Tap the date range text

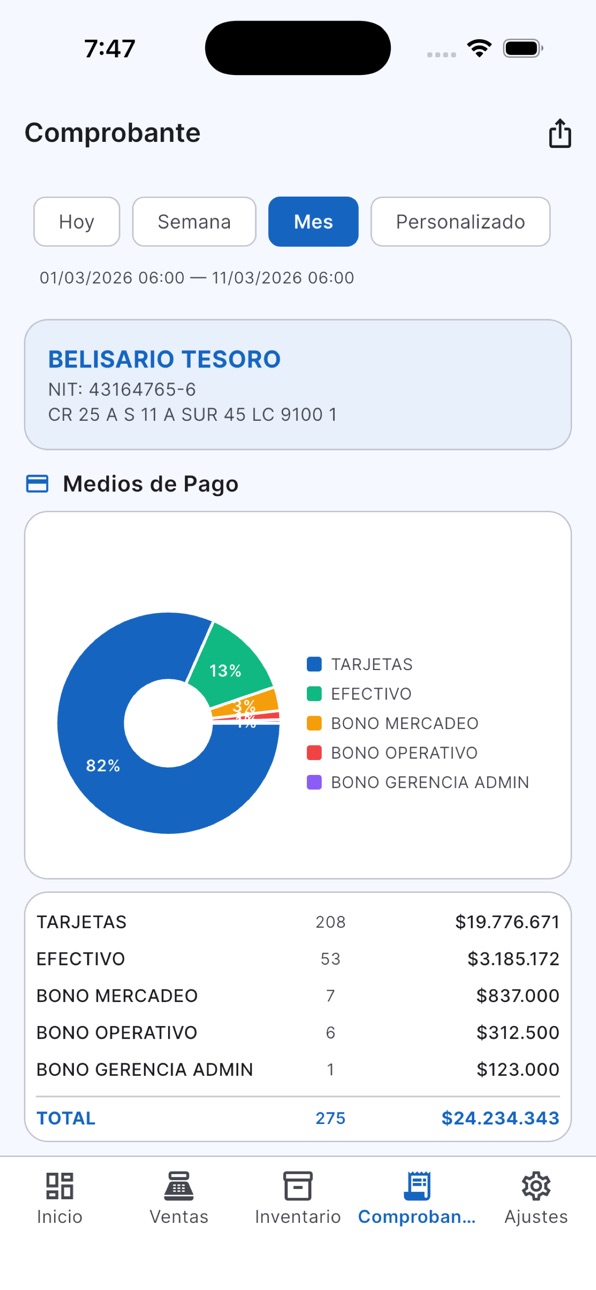coord(197,278)
